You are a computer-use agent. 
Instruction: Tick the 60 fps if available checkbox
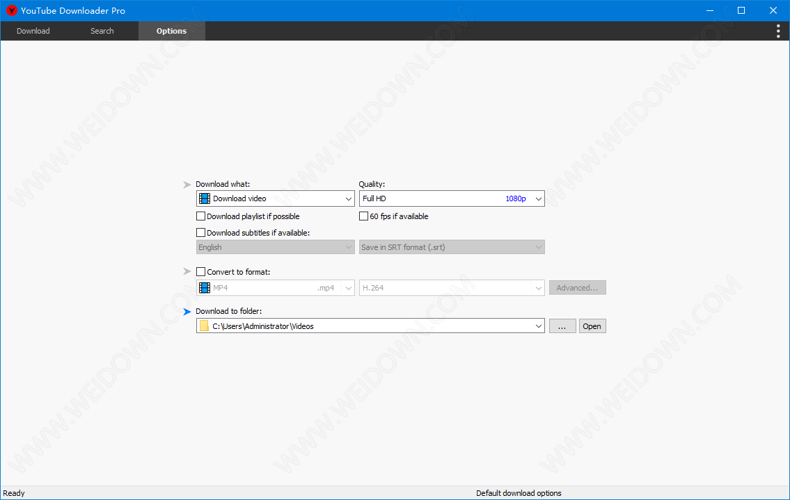[x=363, y=216]
